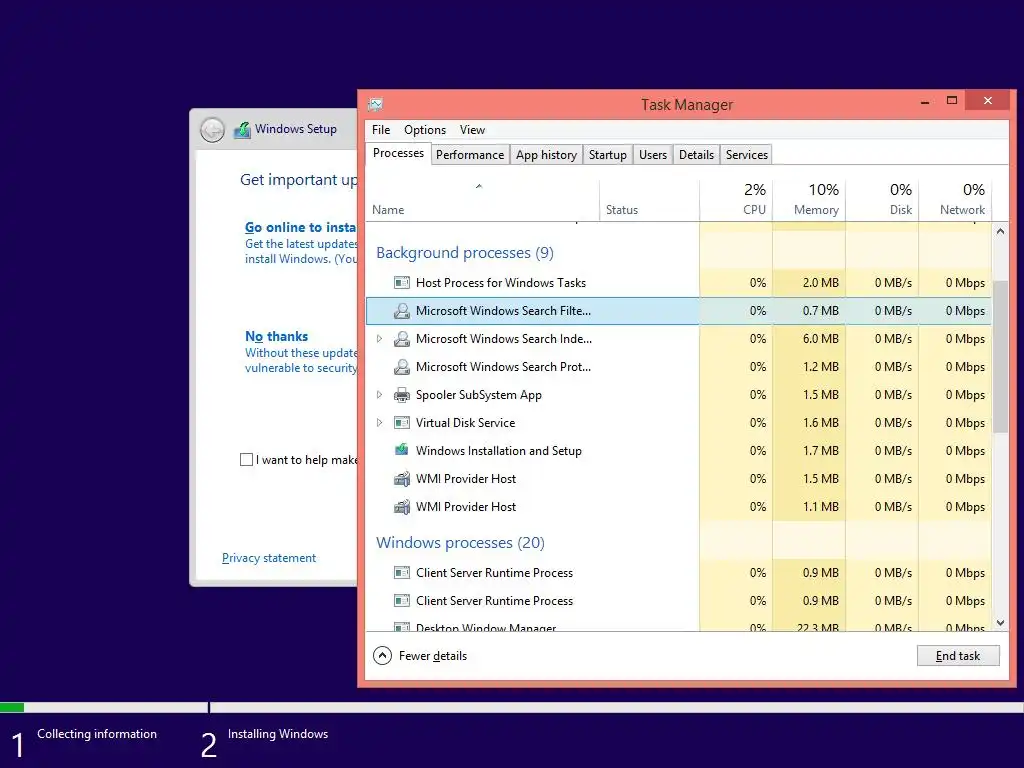Screen dimensions: 1024x768
Task: Click the End task button
Action: point(957,656)
